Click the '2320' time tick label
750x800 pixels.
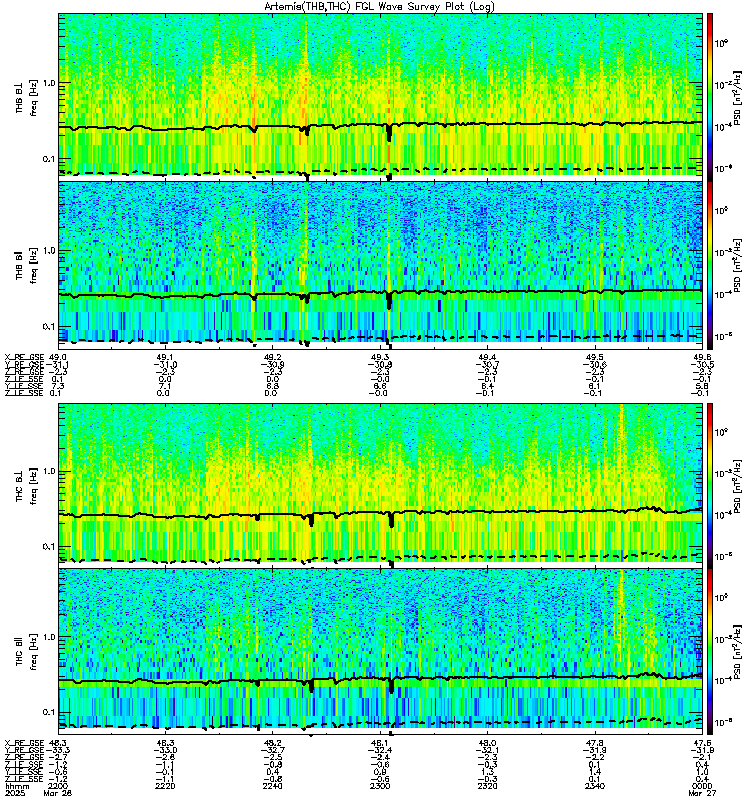[x=487, y=786]
